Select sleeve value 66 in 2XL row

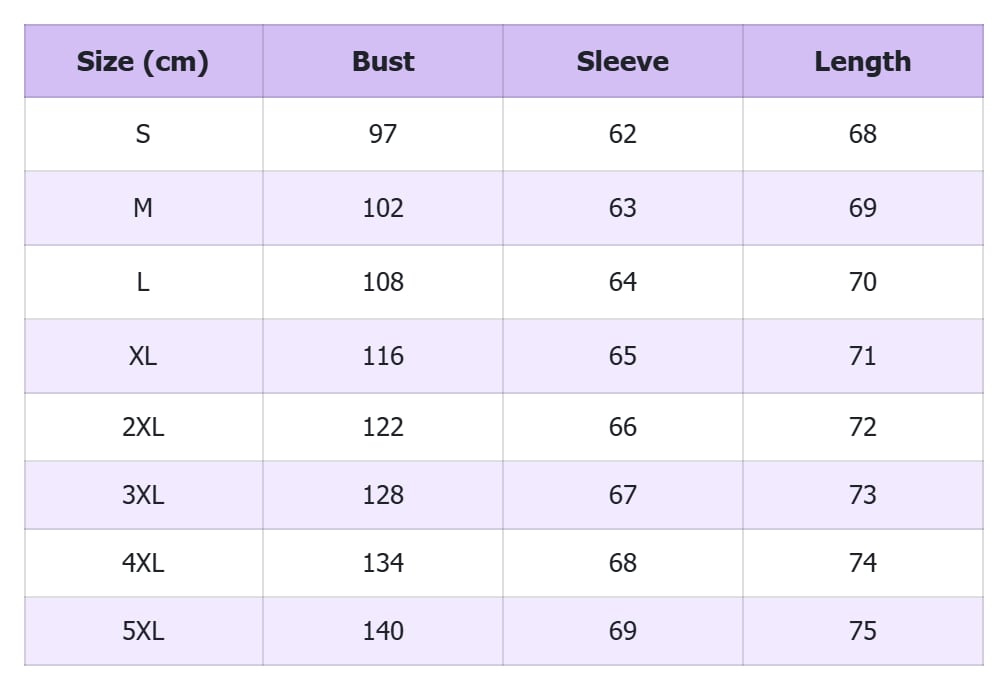(x=622, y=427)
